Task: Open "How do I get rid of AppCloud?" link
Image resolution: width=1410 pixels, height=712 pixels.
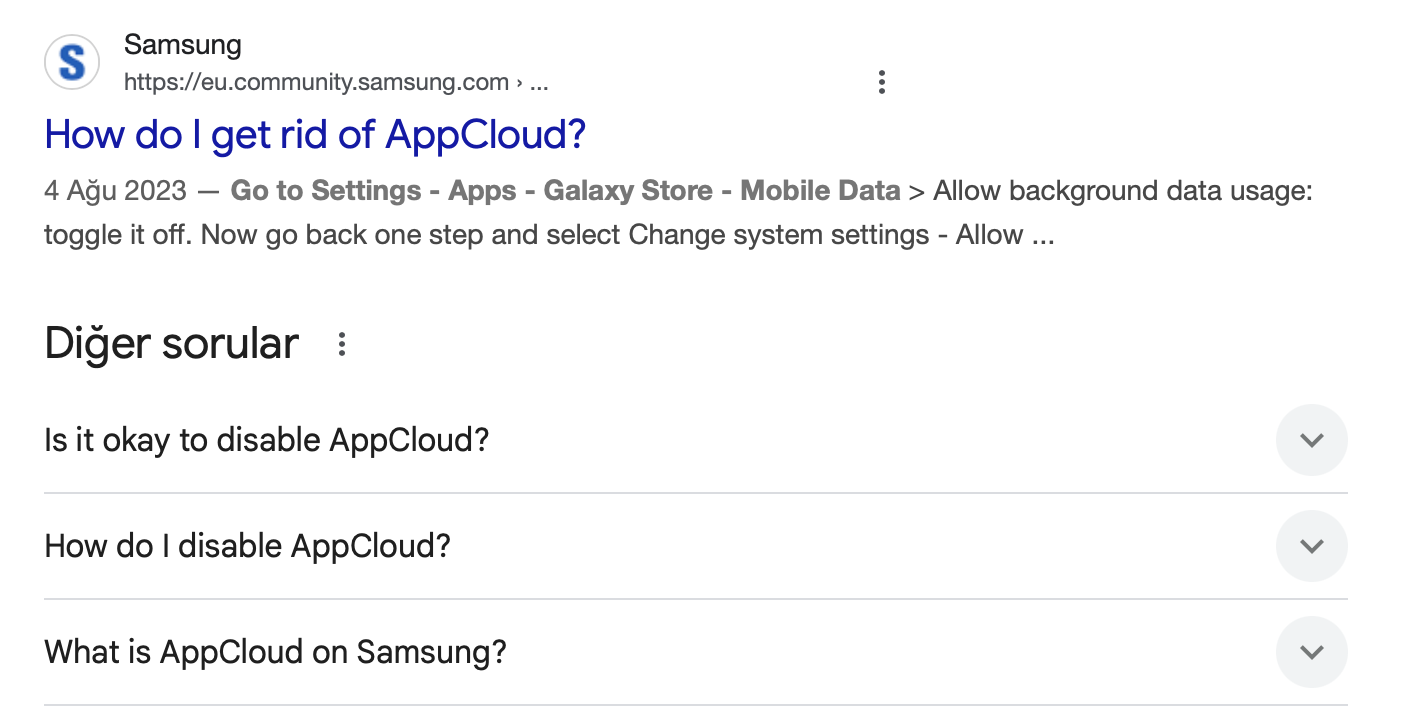Action: [315, 134]
